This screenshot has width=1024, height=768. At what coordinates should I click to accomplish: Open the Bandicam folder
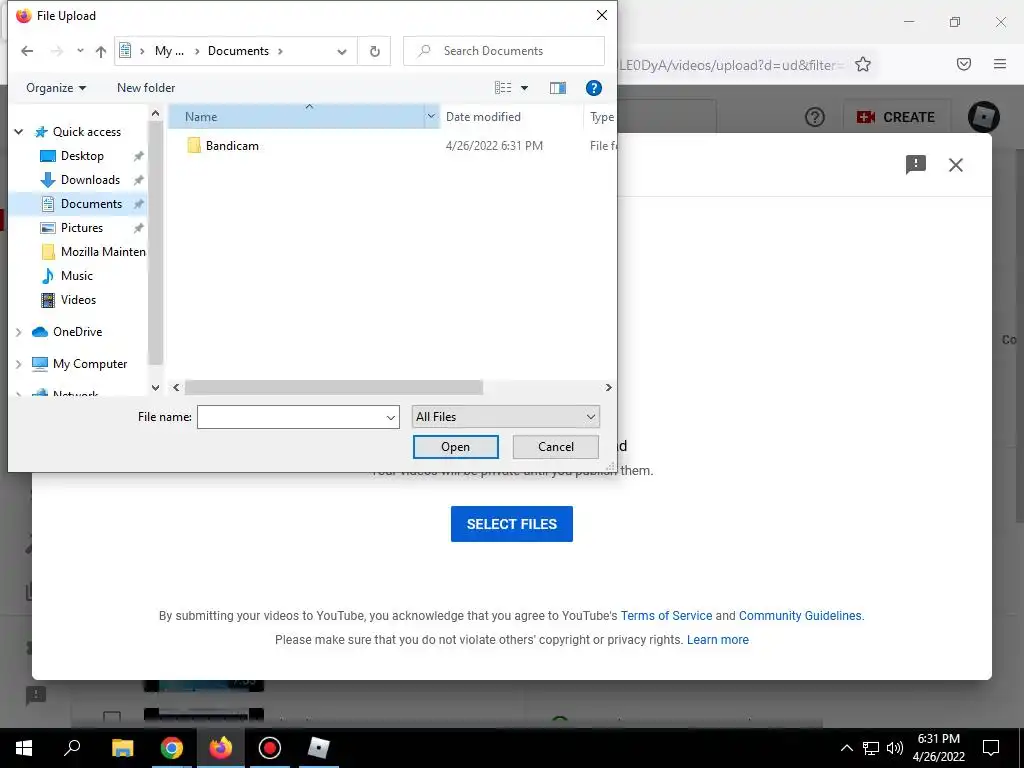pos(232,146)
